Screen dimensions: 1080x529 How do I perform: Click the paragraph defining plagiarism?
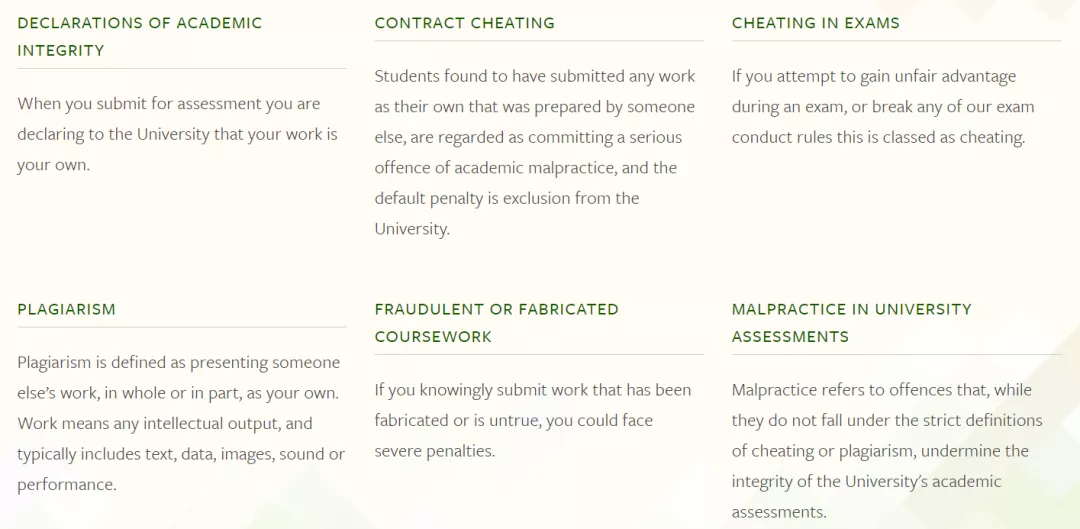(x=180, y=423)
